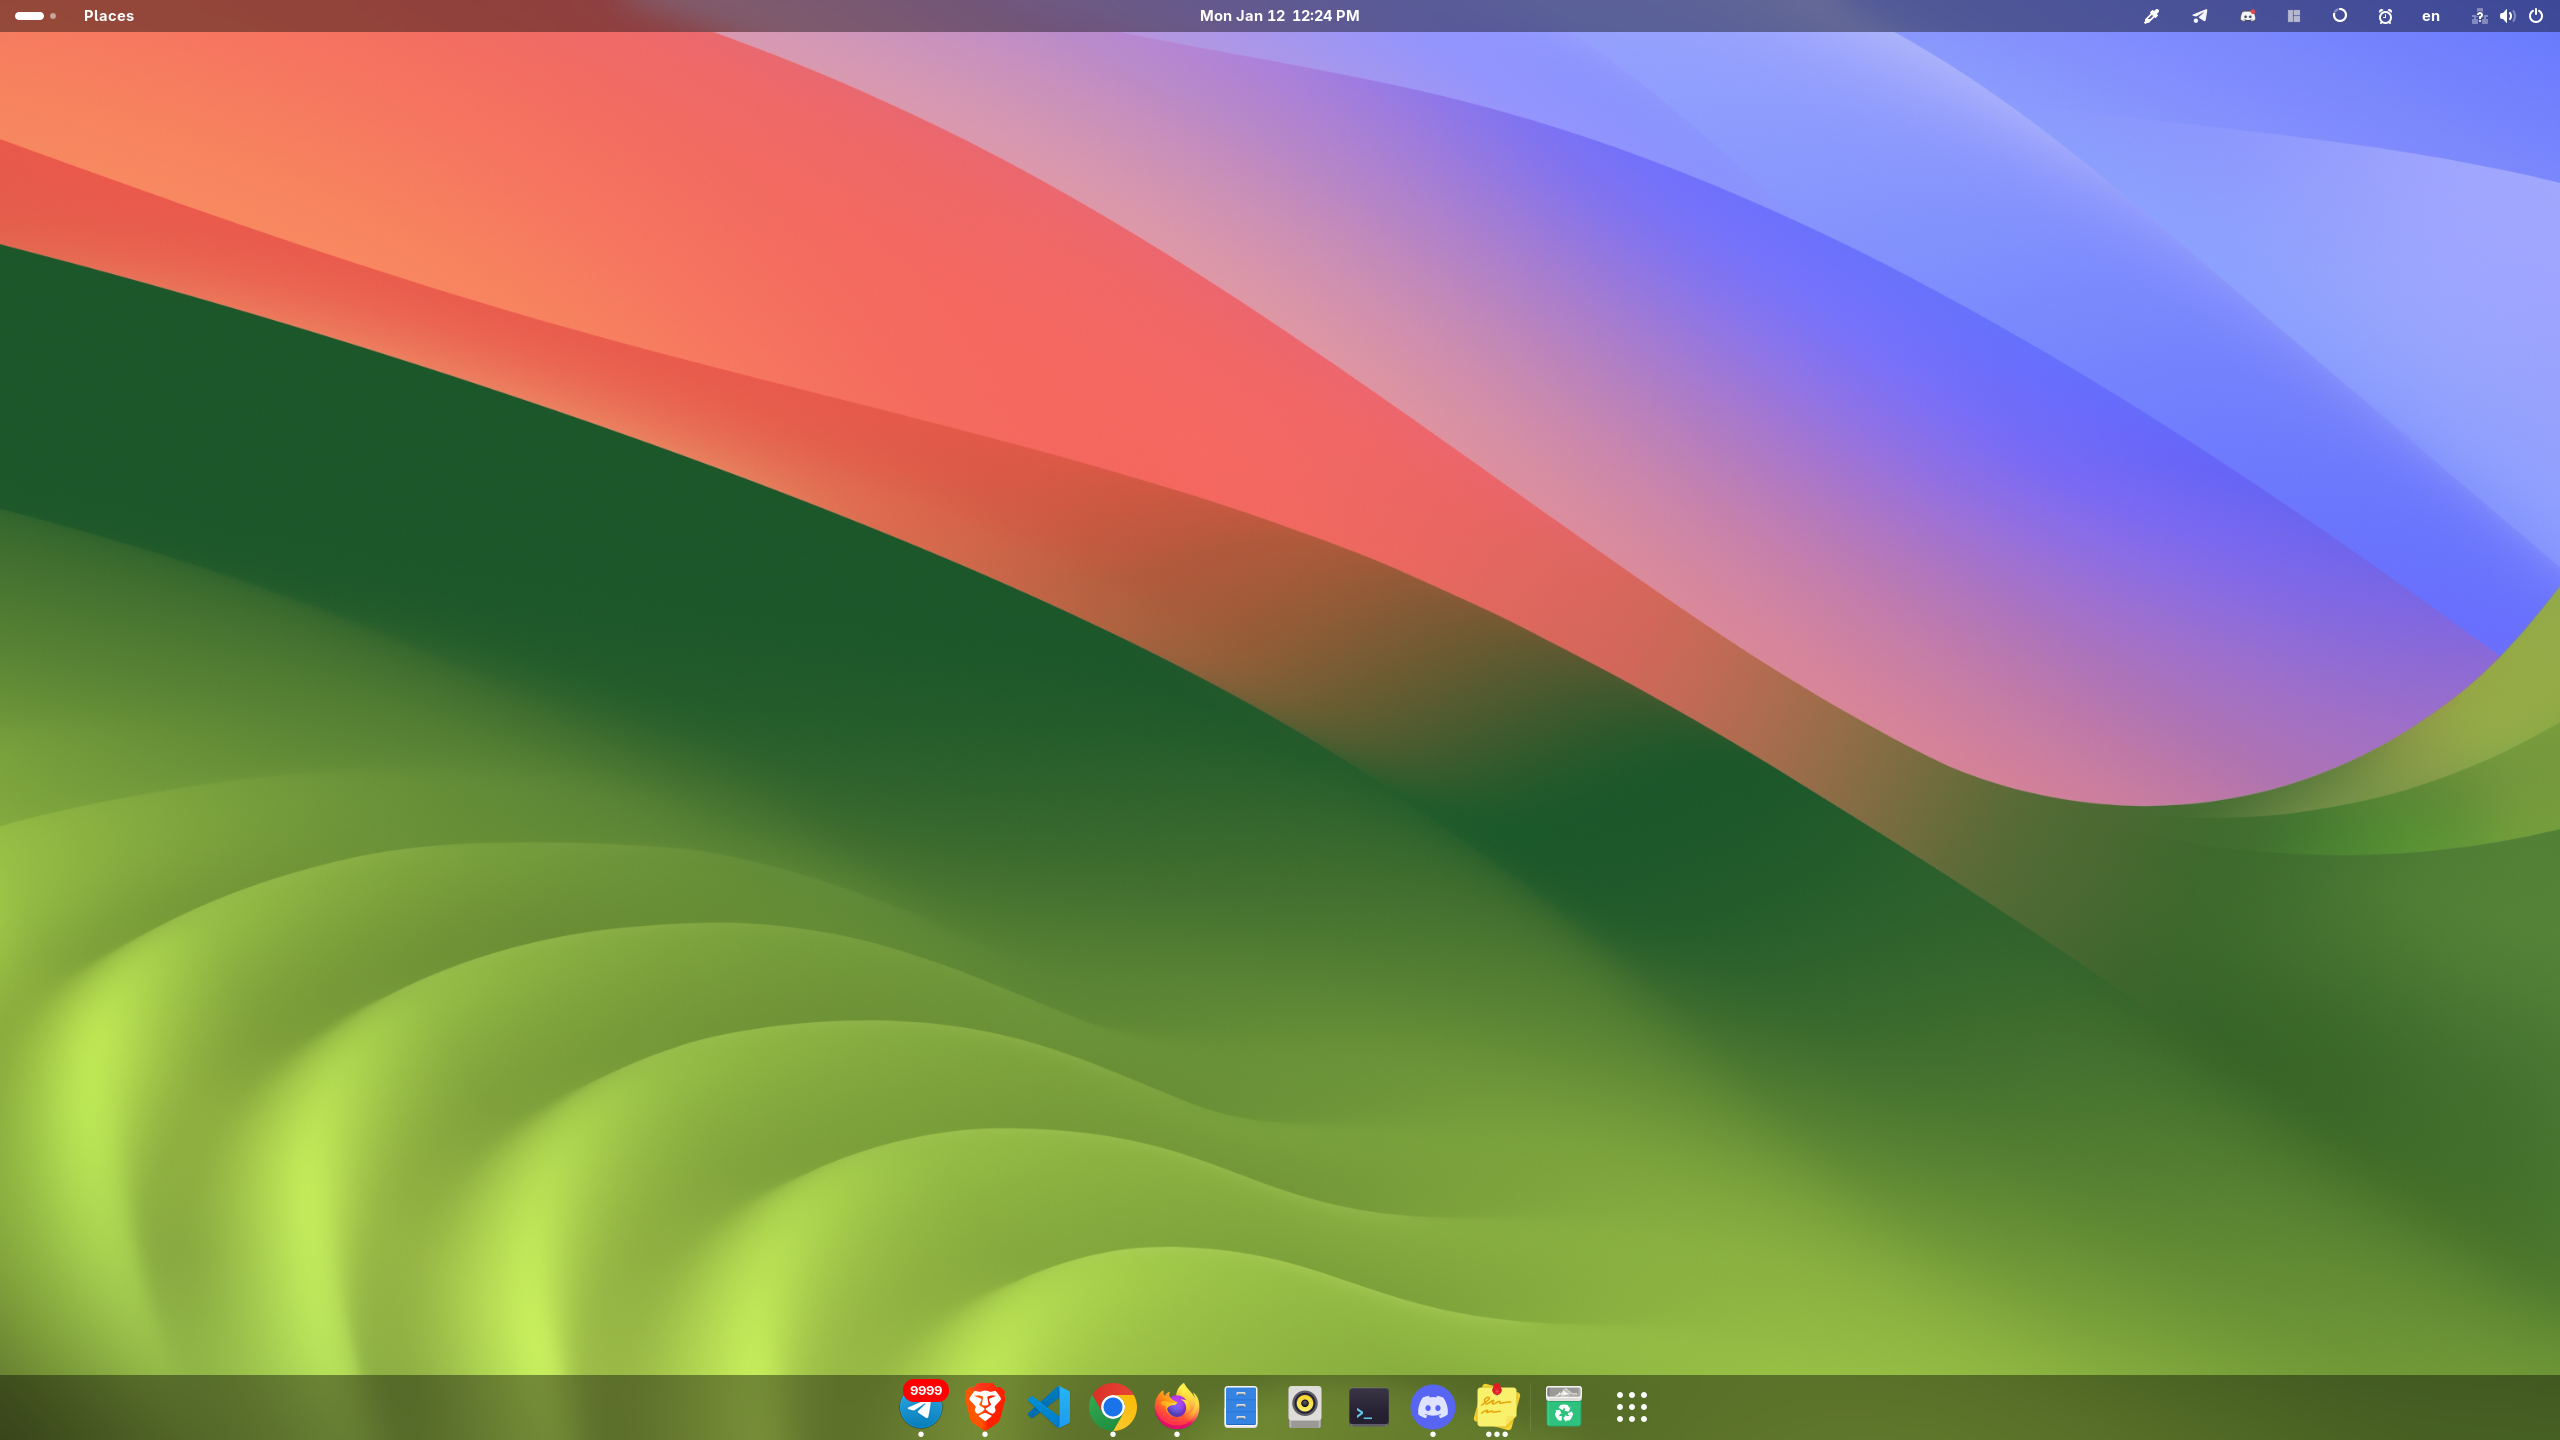This screenshot has height=1440, width=2560.
Task: Launch Rhythmbox speaker icon in dock
Action: tap(1305, 1407)
